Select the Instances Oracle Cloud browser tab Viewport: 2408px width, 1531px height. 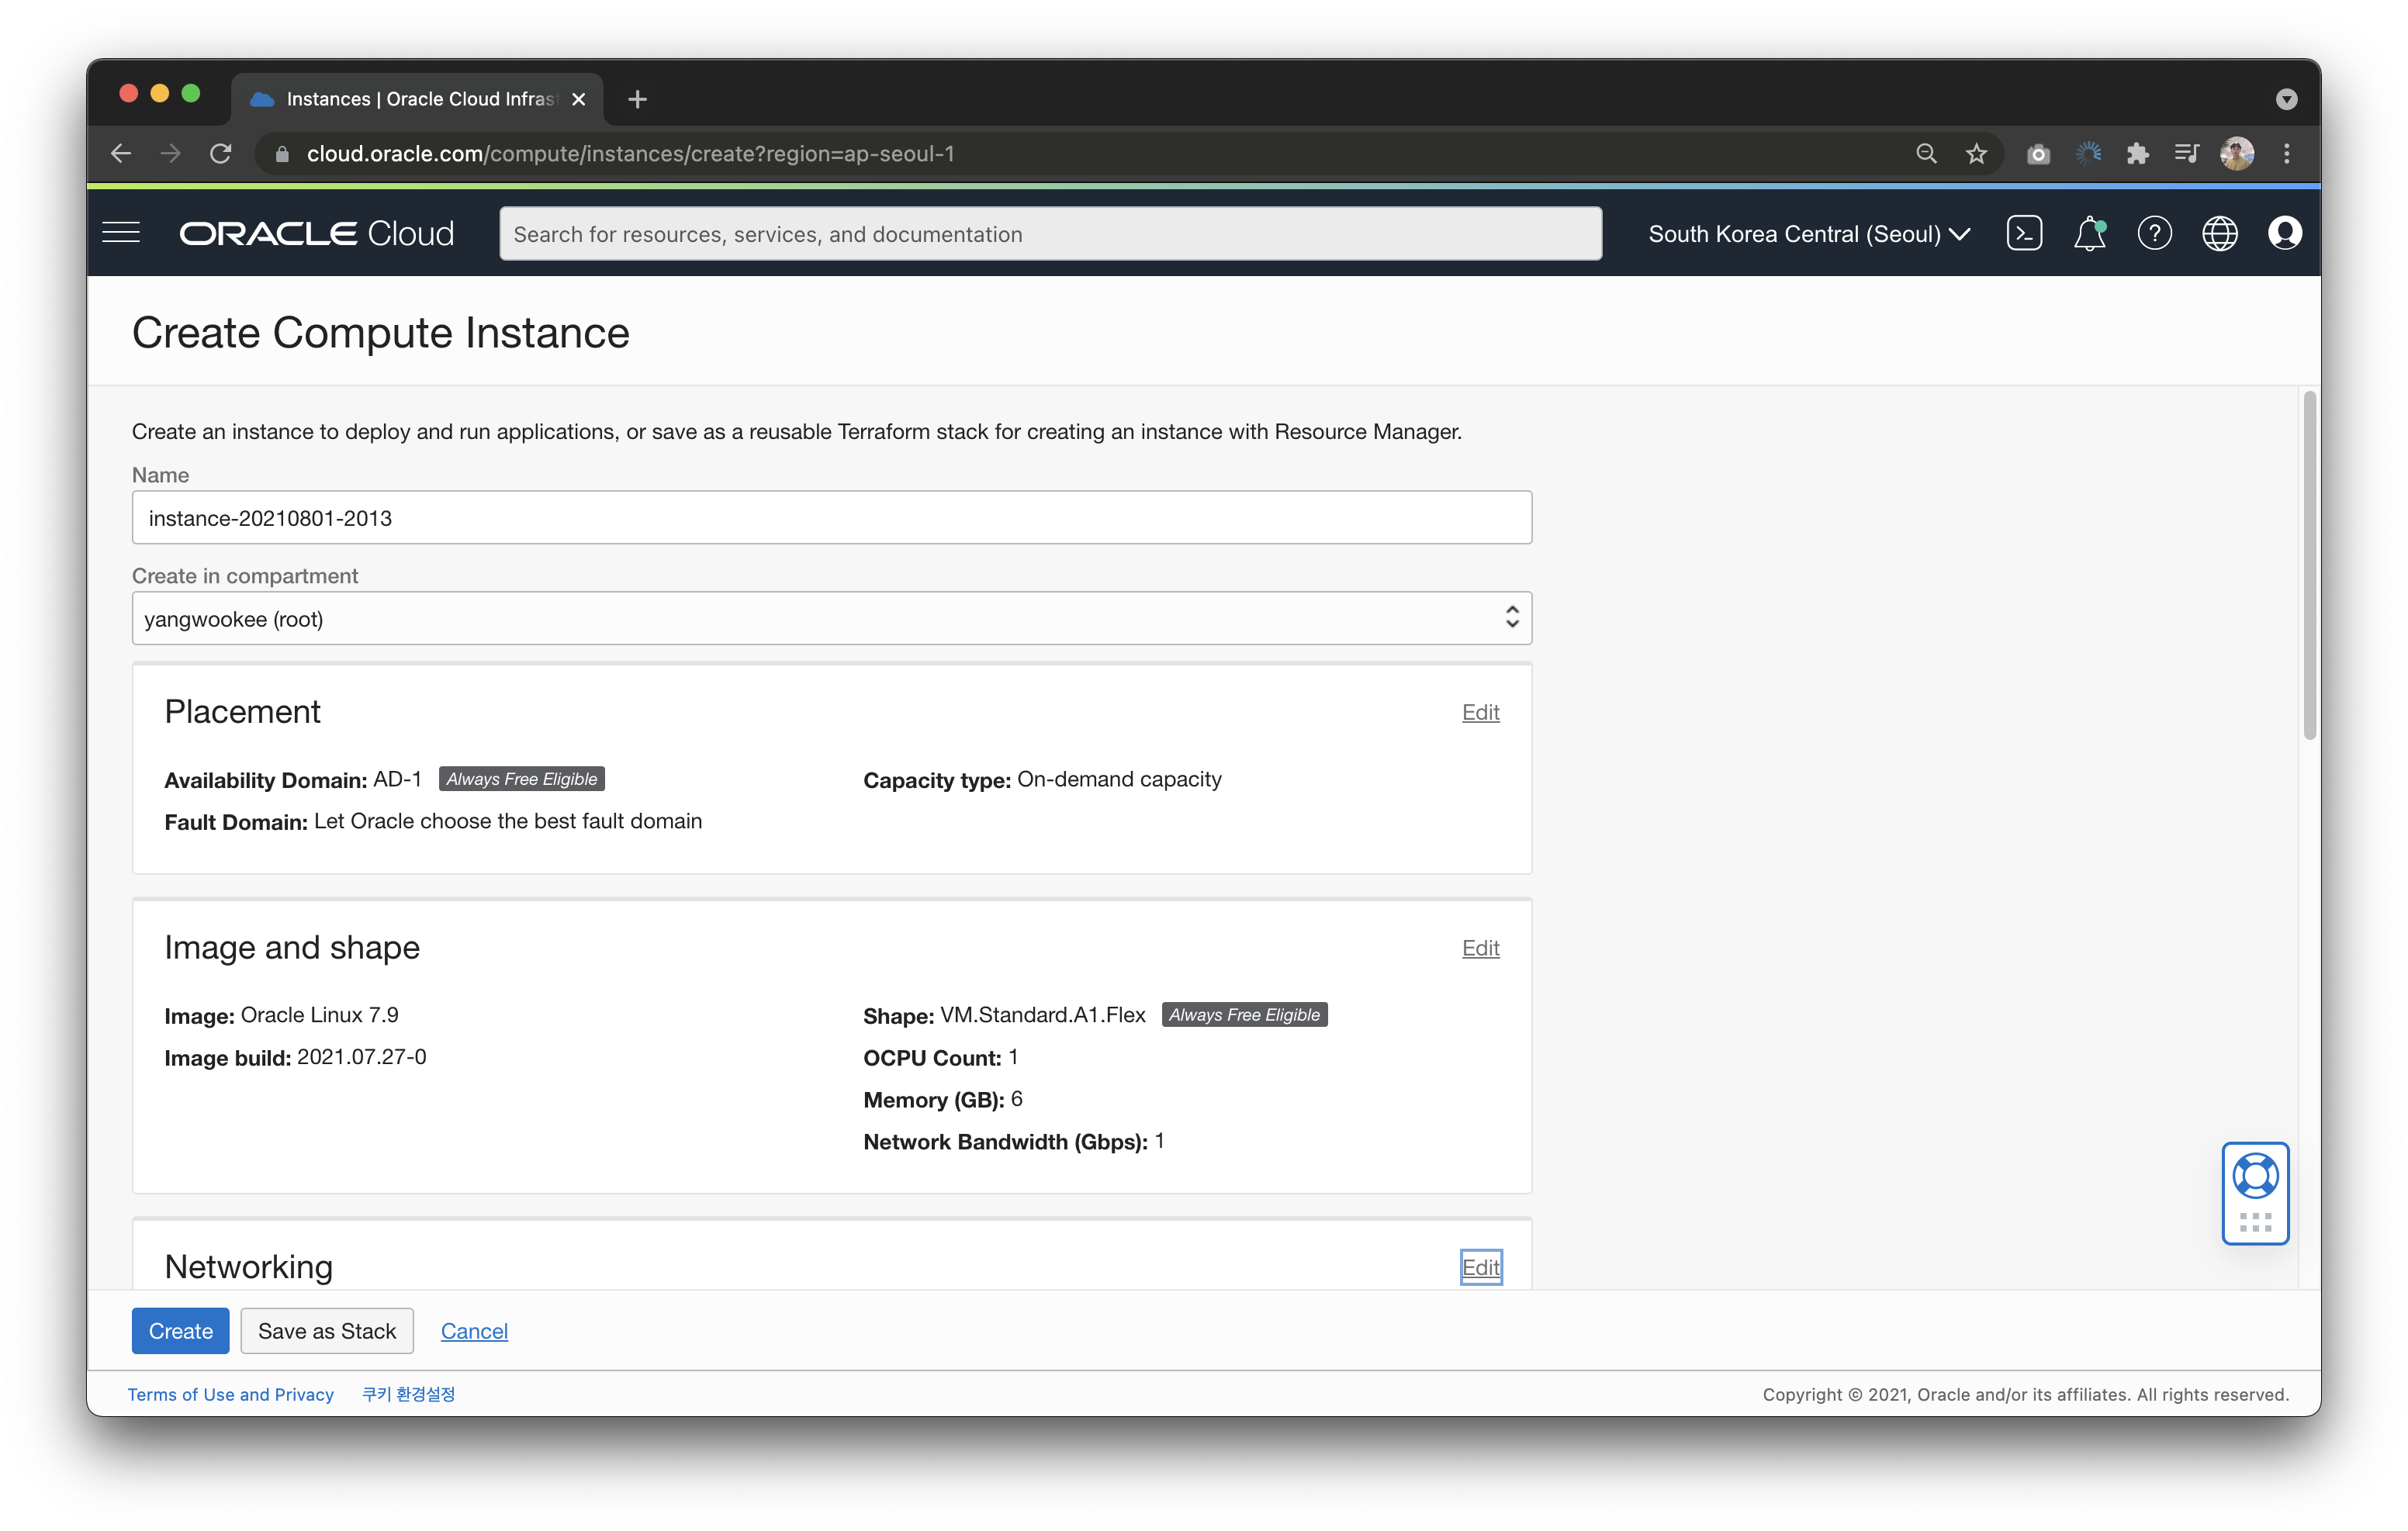[x=418, y=99]
